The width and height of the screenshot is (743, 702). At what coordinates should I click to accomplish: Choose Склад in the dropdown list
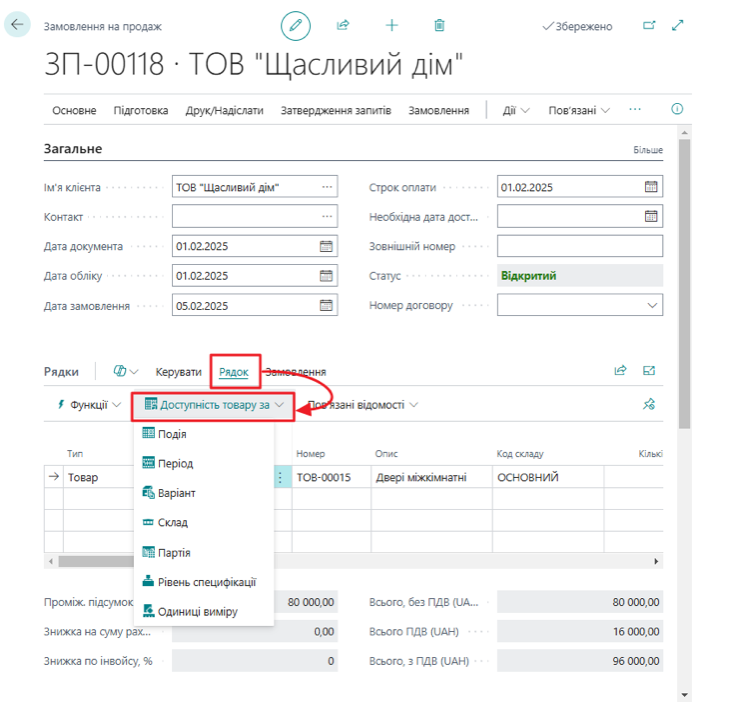coord(172,522)
